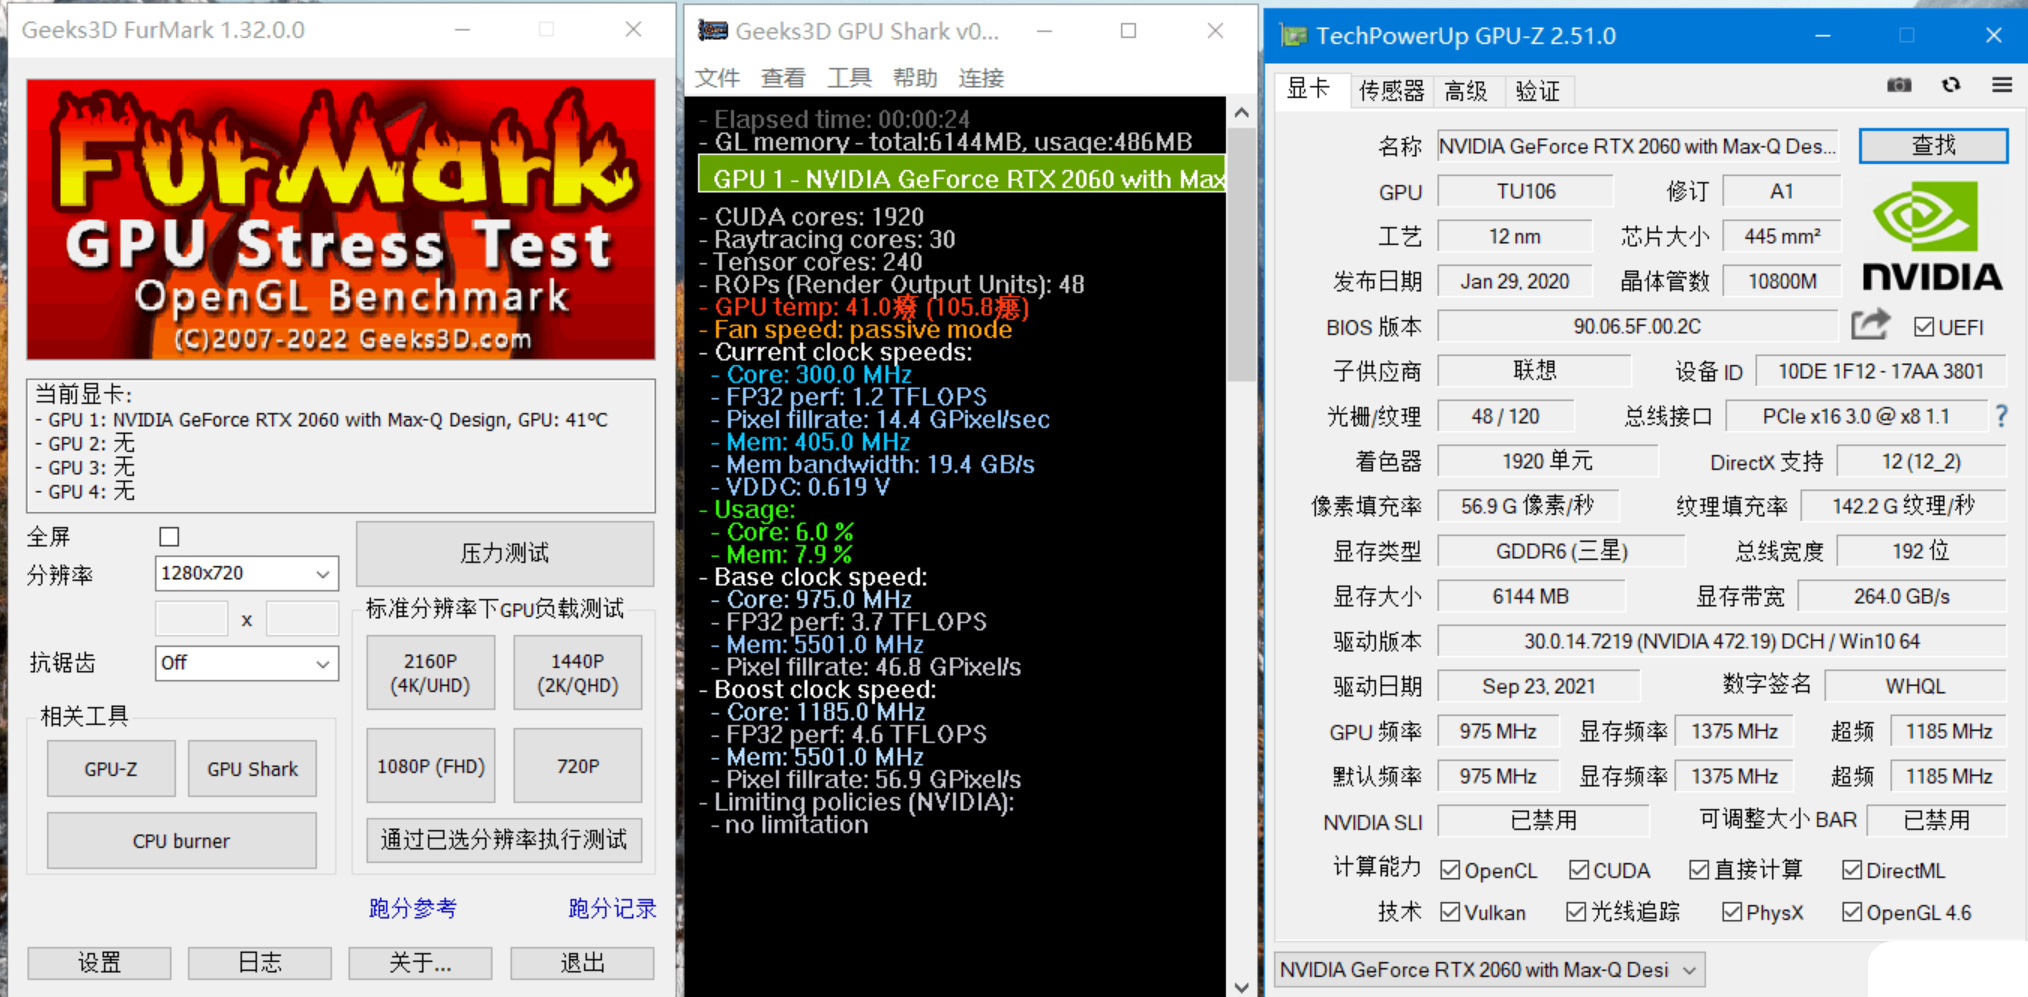This screenshot has width=2028, height=997.
Task: Click the 720P preset button
Action: (577, 766)
